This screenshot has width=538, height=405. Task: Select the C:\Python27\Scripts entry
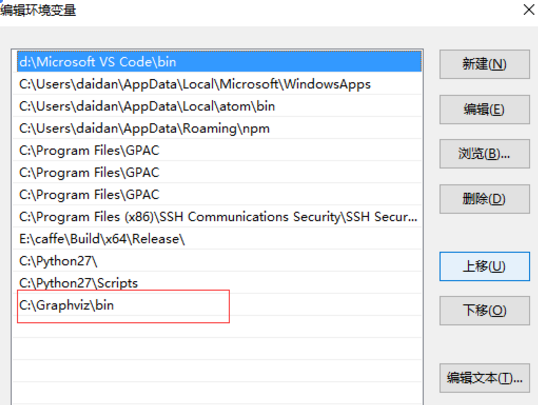tap(219, 283)
